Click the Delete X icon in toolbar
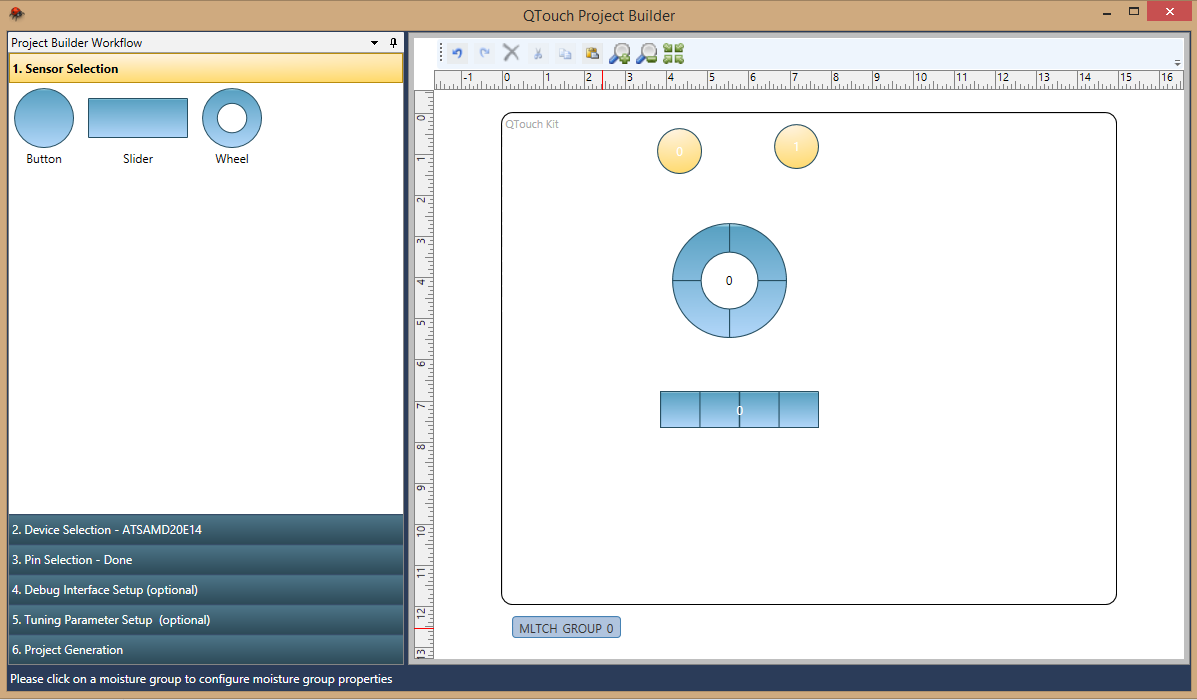This screenshot has height=700, width=1197. pyautogui.click(x=511, y=53)
